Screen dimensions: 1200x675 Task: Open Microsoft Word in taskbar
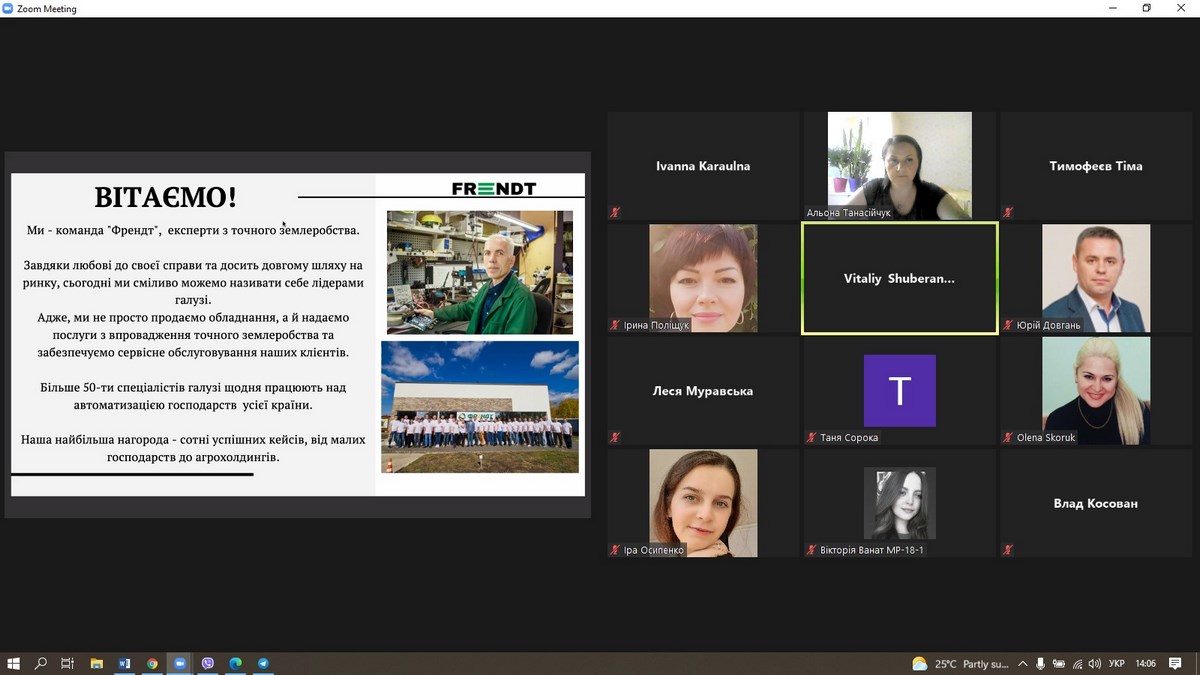click(125, 663)
